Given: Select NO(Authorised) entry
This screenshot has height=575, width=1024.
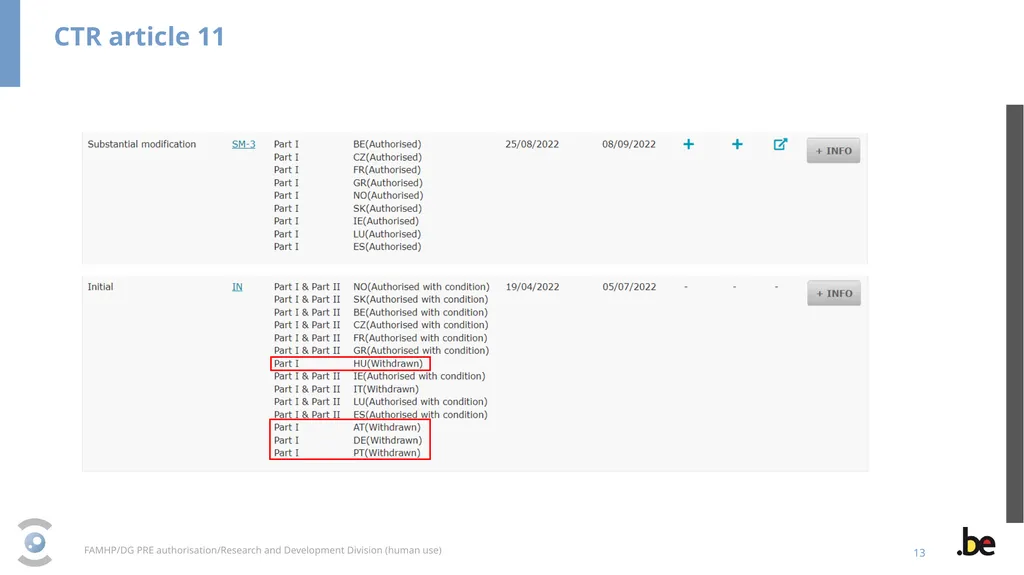Looking at the screenshot, I should pos(388,195).
